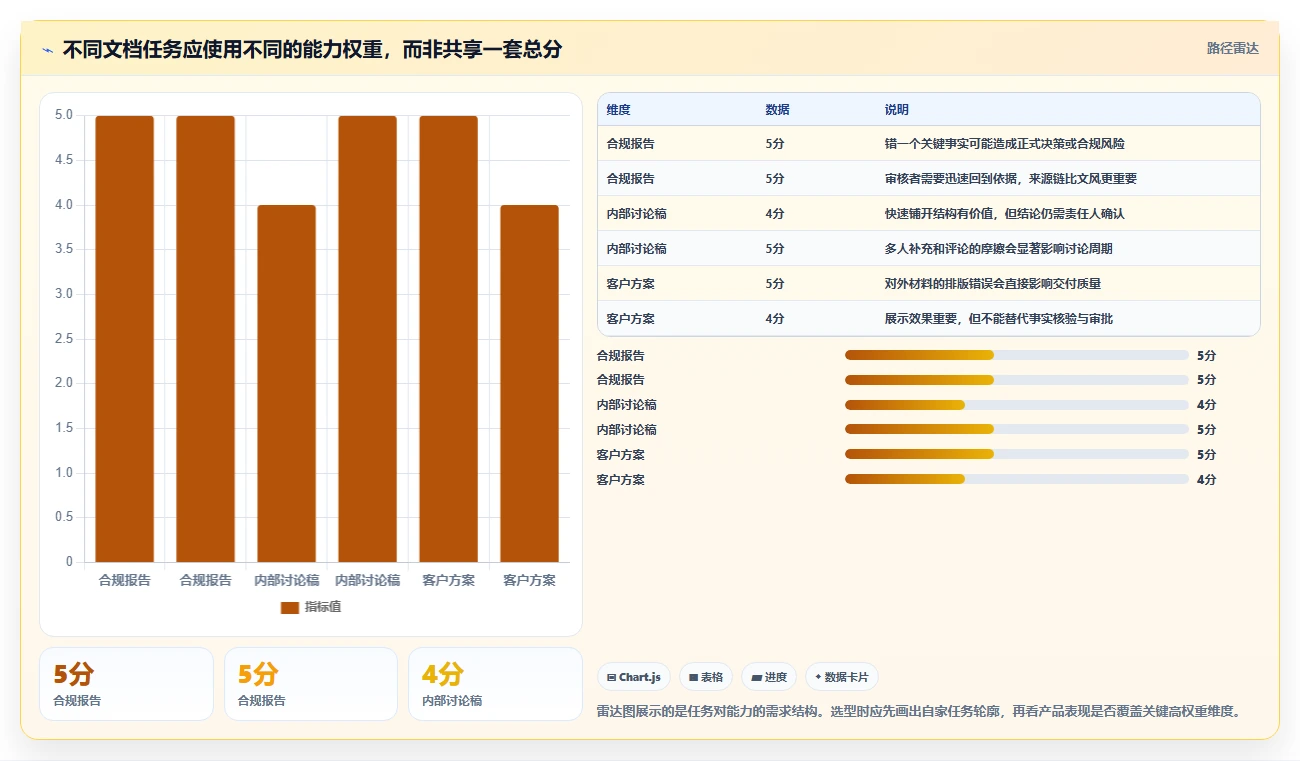
Task: Click the 表格 chip
Action: (x=706, y=677)
